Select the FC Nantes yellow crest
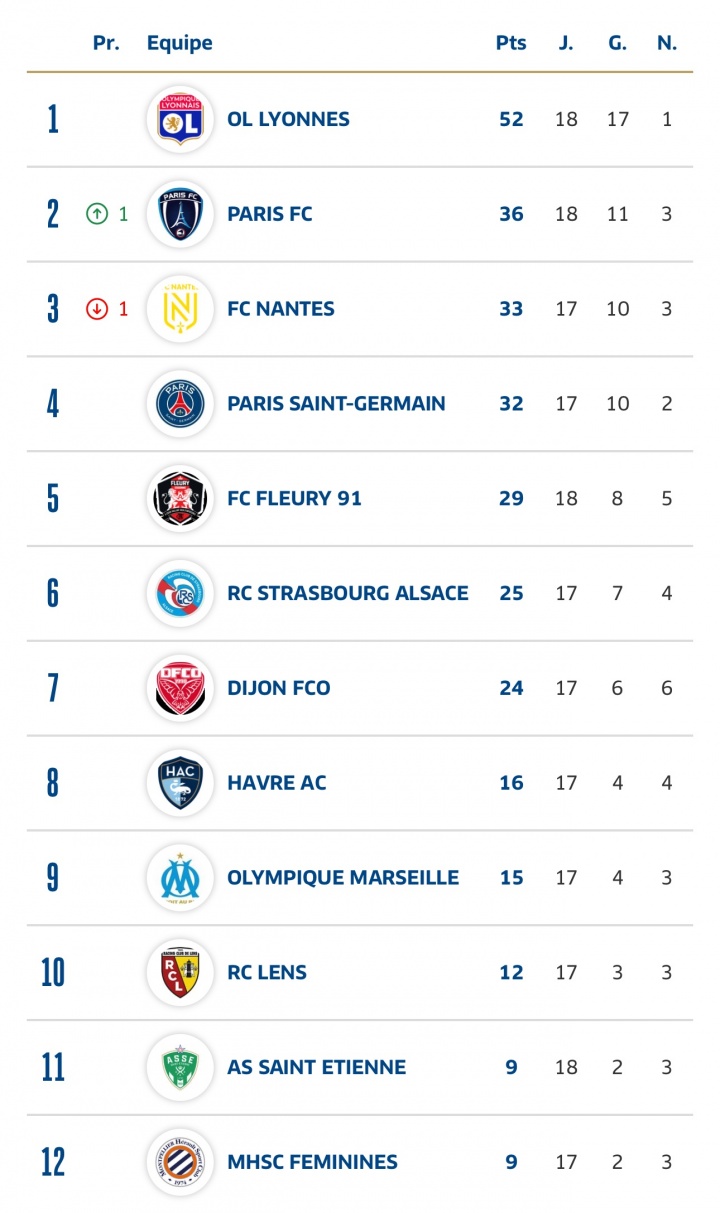Screen dimensions: 720x1213 click(x=180, y=309)
